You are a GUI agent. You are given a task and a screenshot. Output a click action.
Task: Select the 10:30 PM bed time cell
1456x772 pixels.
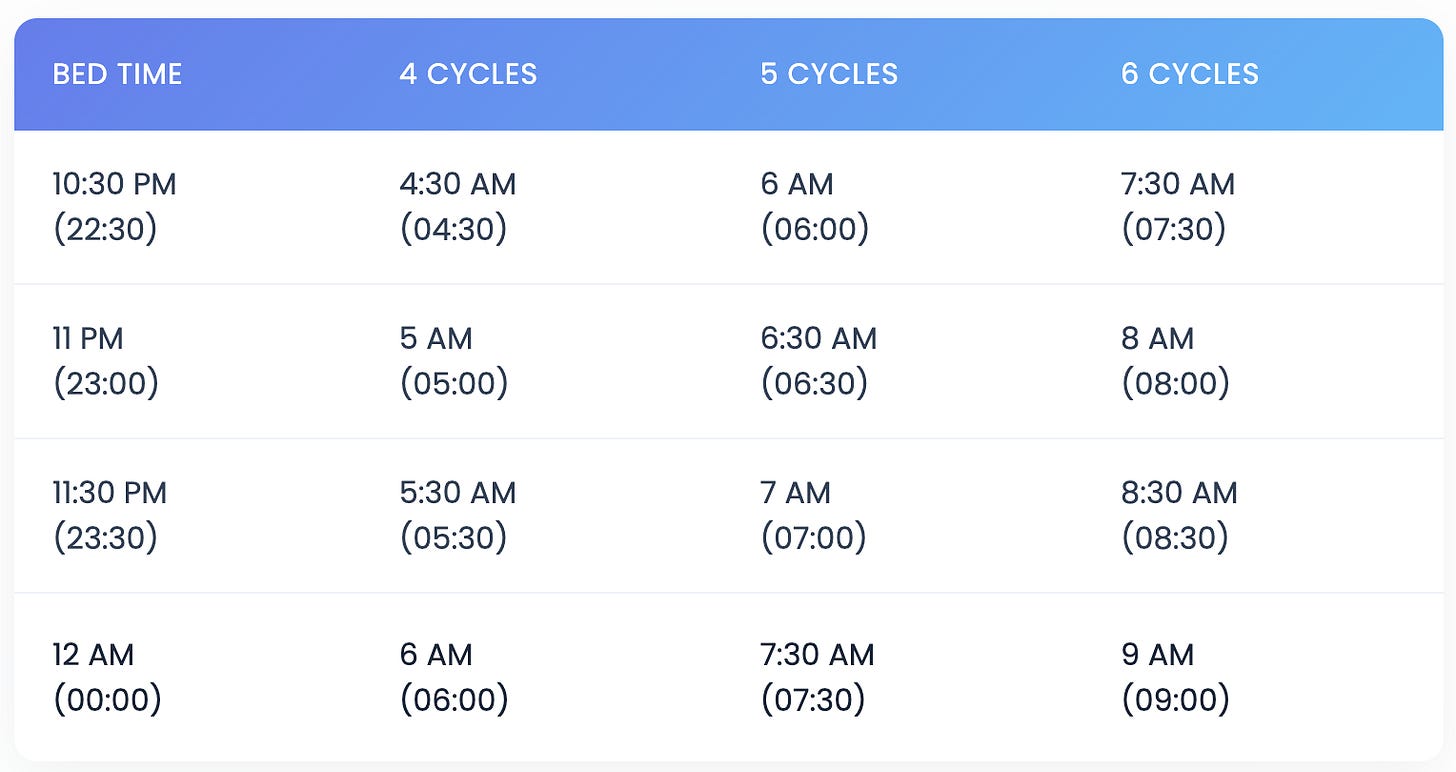[x=114, y=207]
